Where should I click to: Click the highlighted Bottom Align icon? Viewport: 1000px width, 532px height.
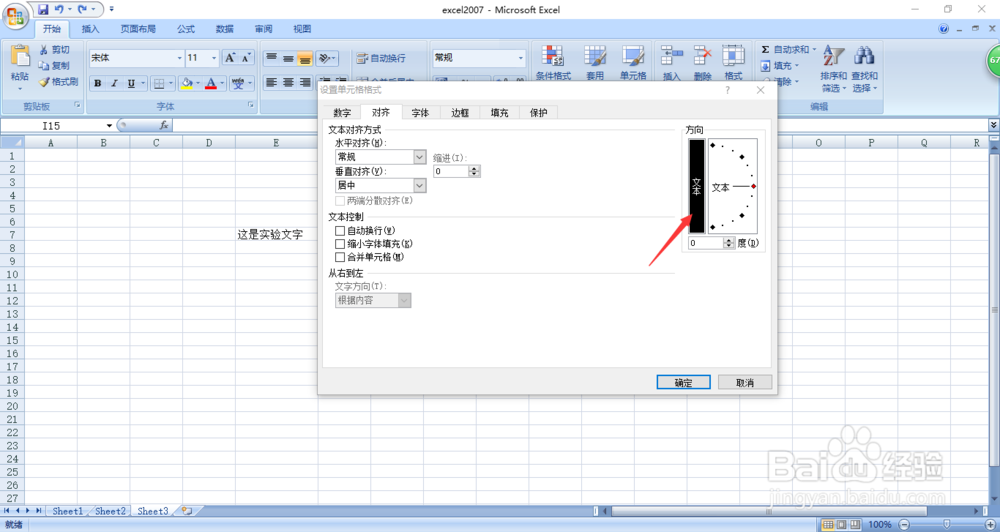point(305,58)
